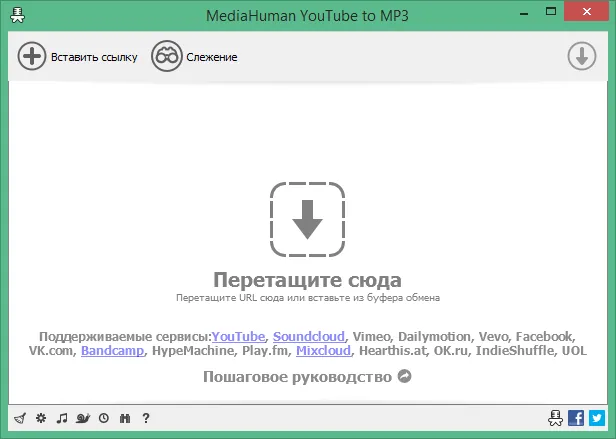Start all downloads with arrow circle button
The height and width of the screenshot is (439, 616).
[582, 56]
